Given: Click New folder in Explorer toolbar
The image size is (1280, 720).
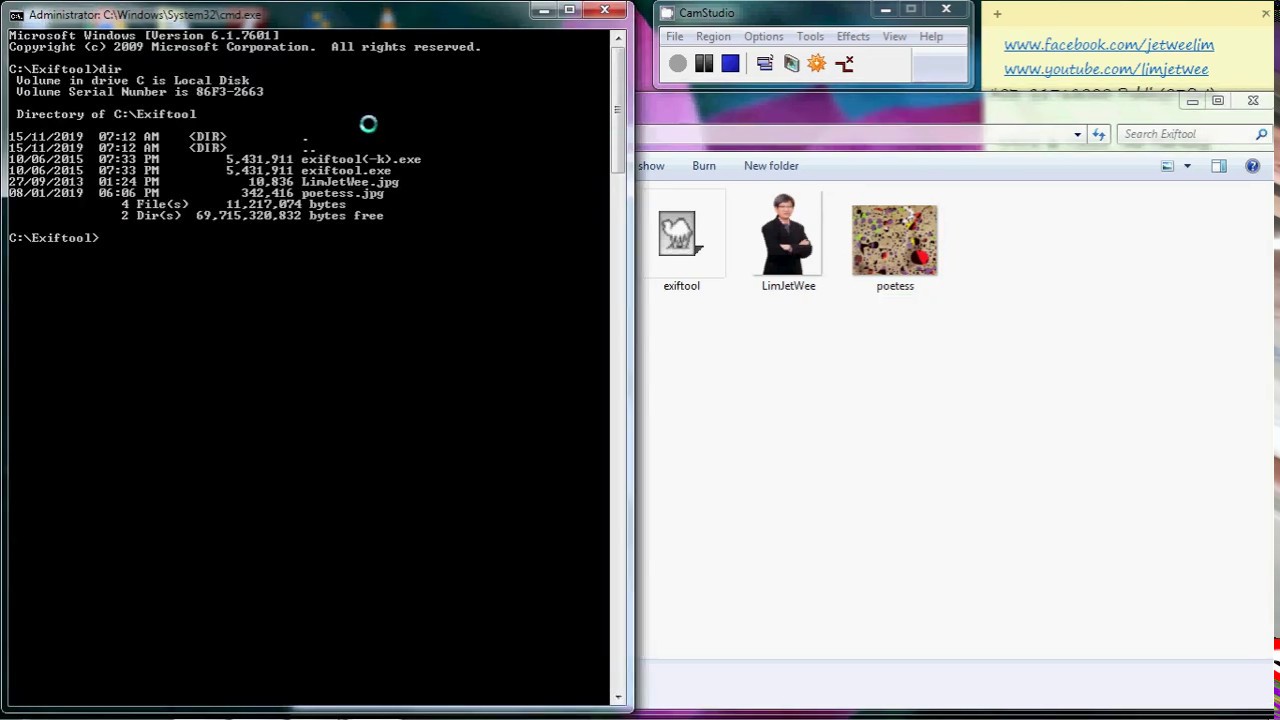Looking at the screenshot, I should pos(771,166).
